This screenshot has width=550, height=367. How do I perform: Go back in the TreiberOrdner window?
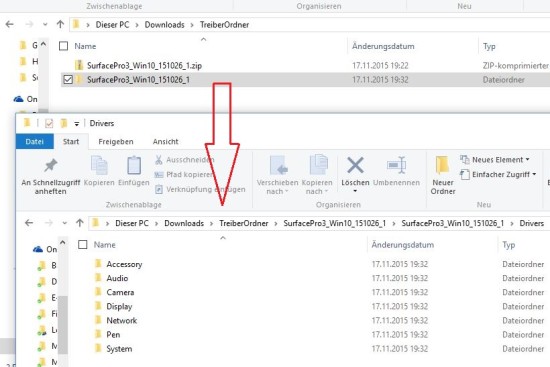point(10,24)
